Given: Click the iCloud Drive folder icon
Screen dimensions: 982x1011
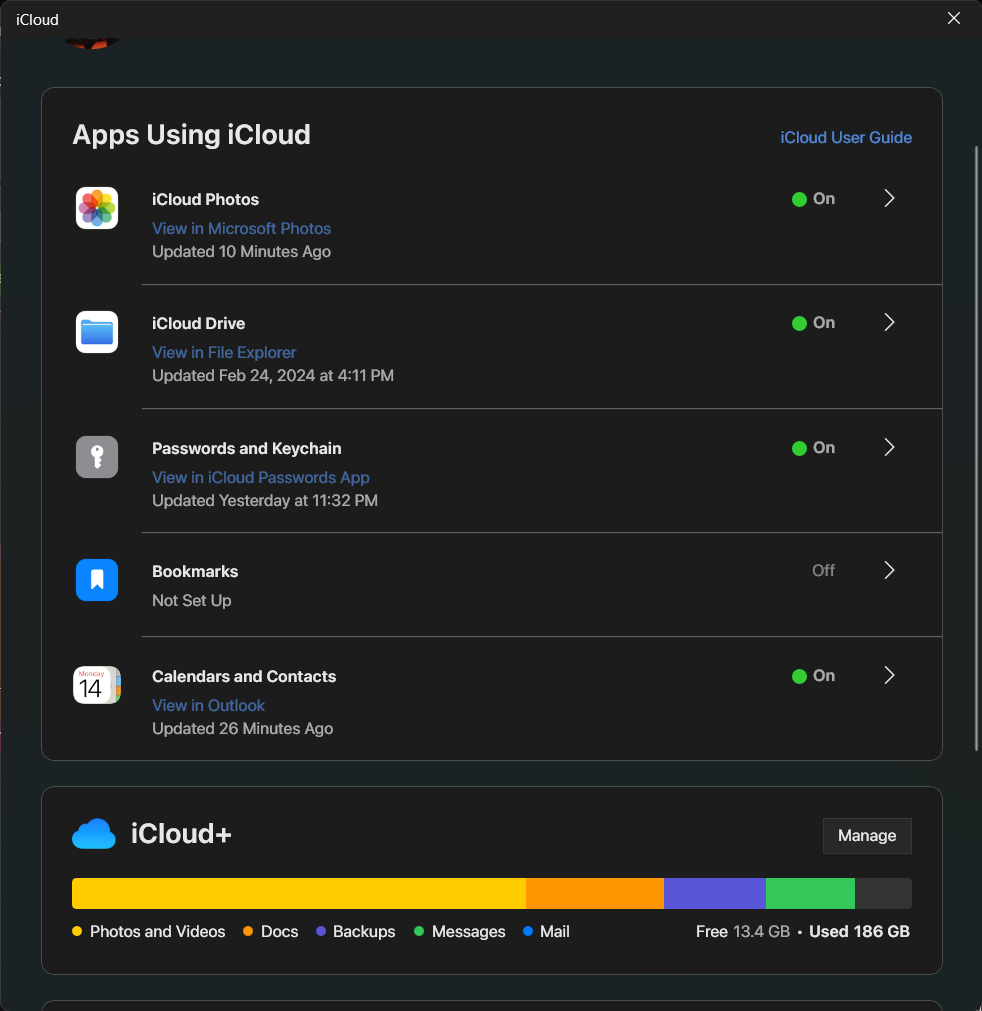Looking at the screenshot, I should tap(97, 332).
